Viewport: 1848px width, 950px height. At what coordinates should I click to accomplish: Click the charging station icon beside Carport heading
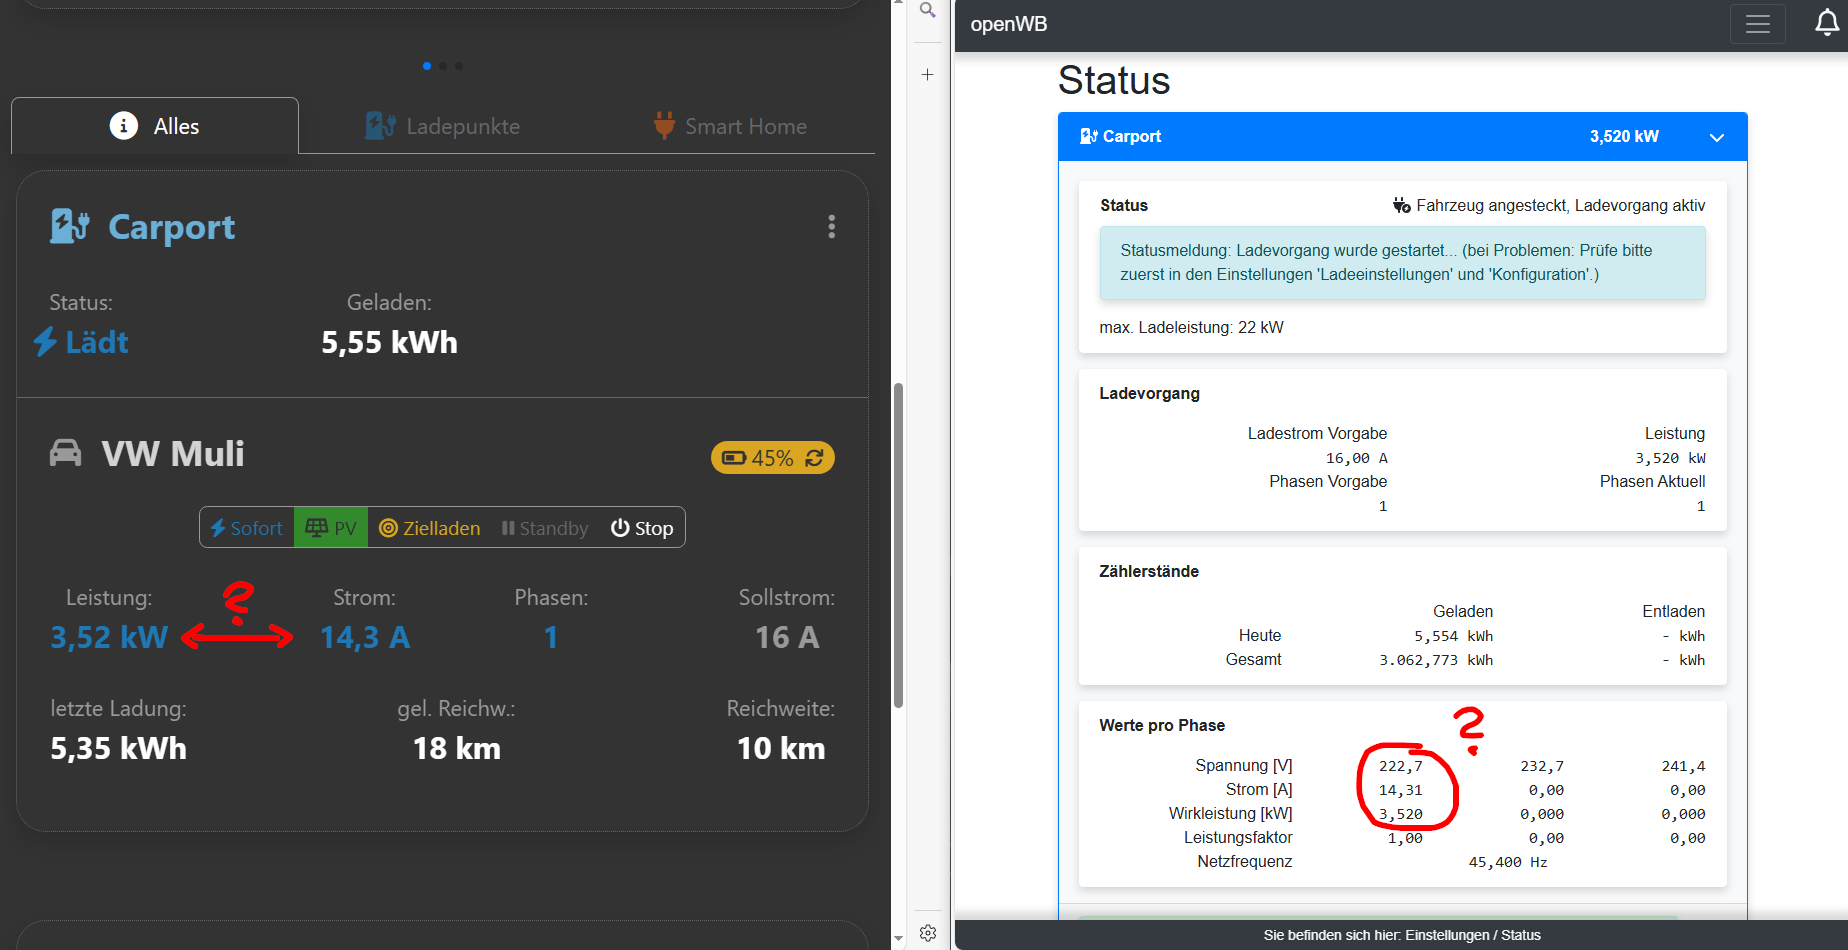click(67, 226)
